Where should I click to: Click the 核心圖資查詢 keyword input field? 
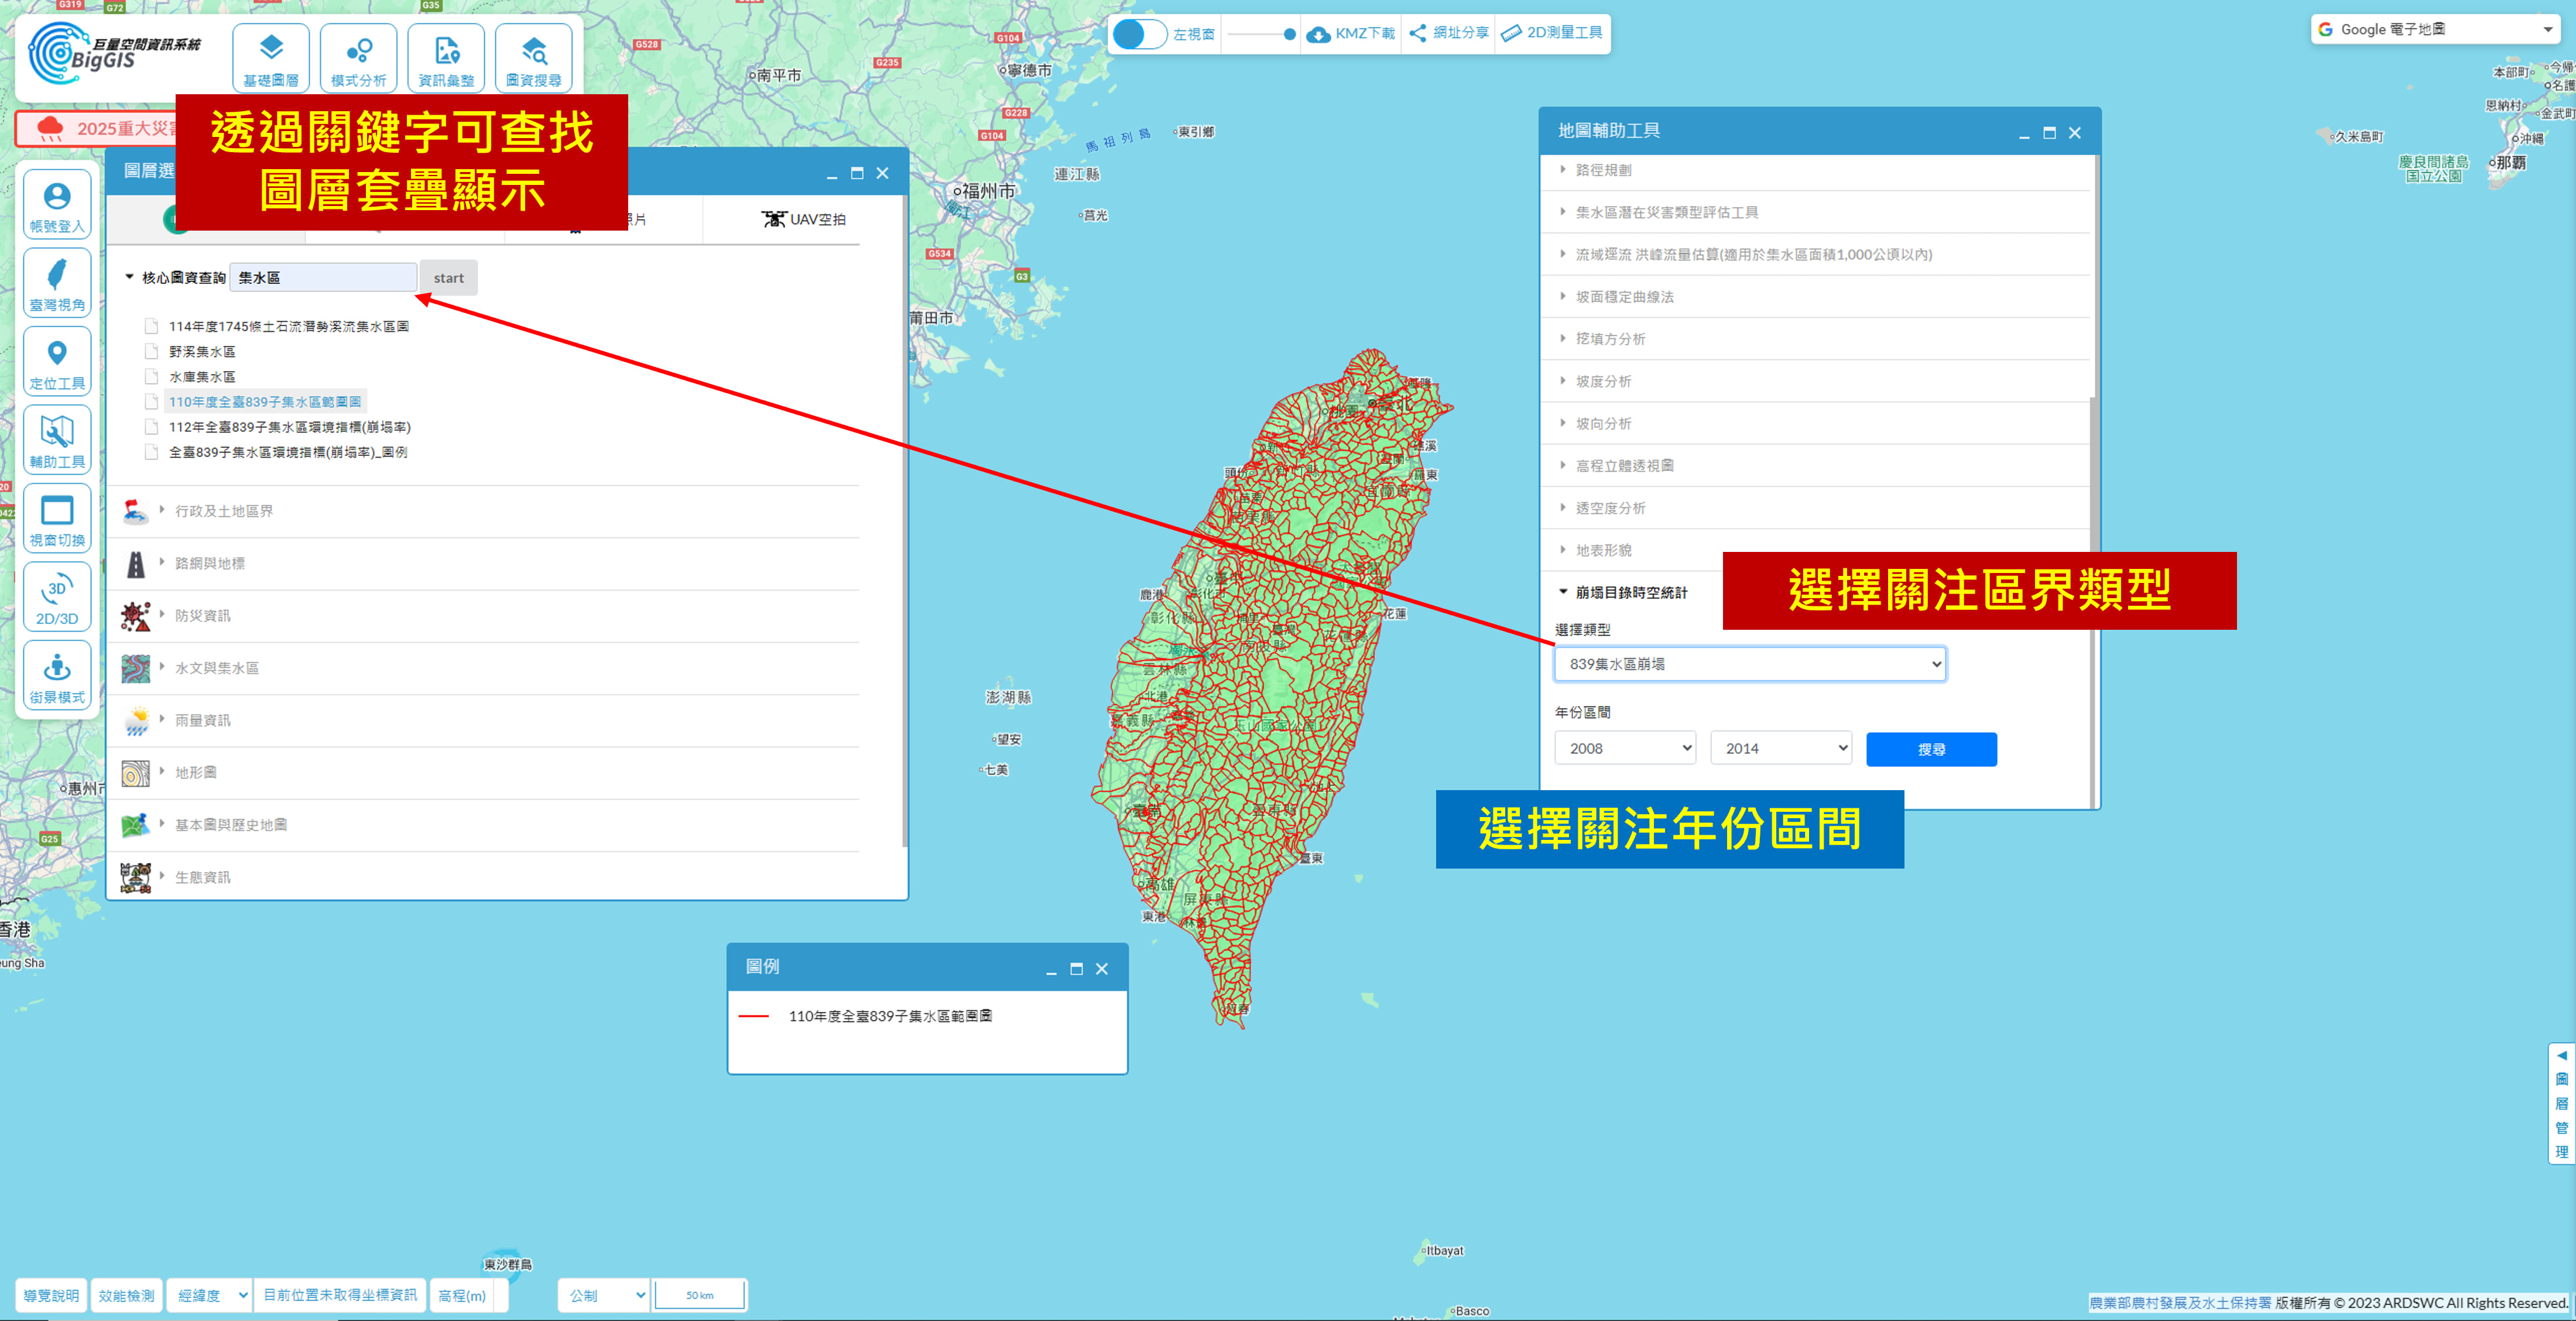(322, 278)
